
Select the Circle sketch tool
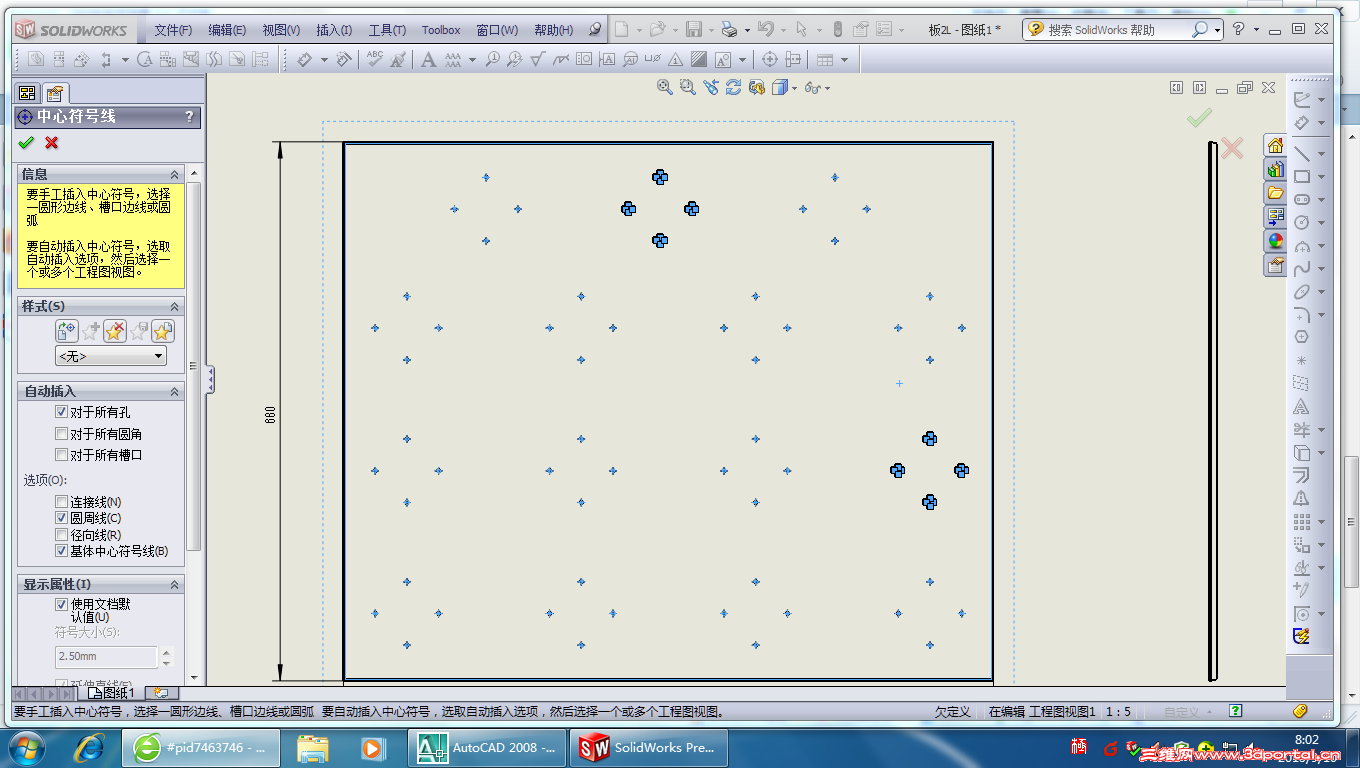1301,222
